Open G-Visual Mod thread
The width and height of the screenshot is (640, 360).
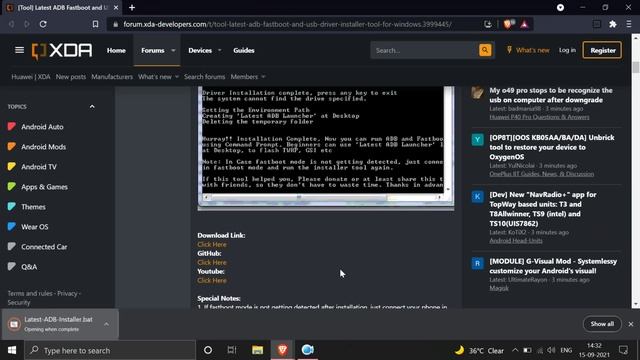(x=553, y=266)
